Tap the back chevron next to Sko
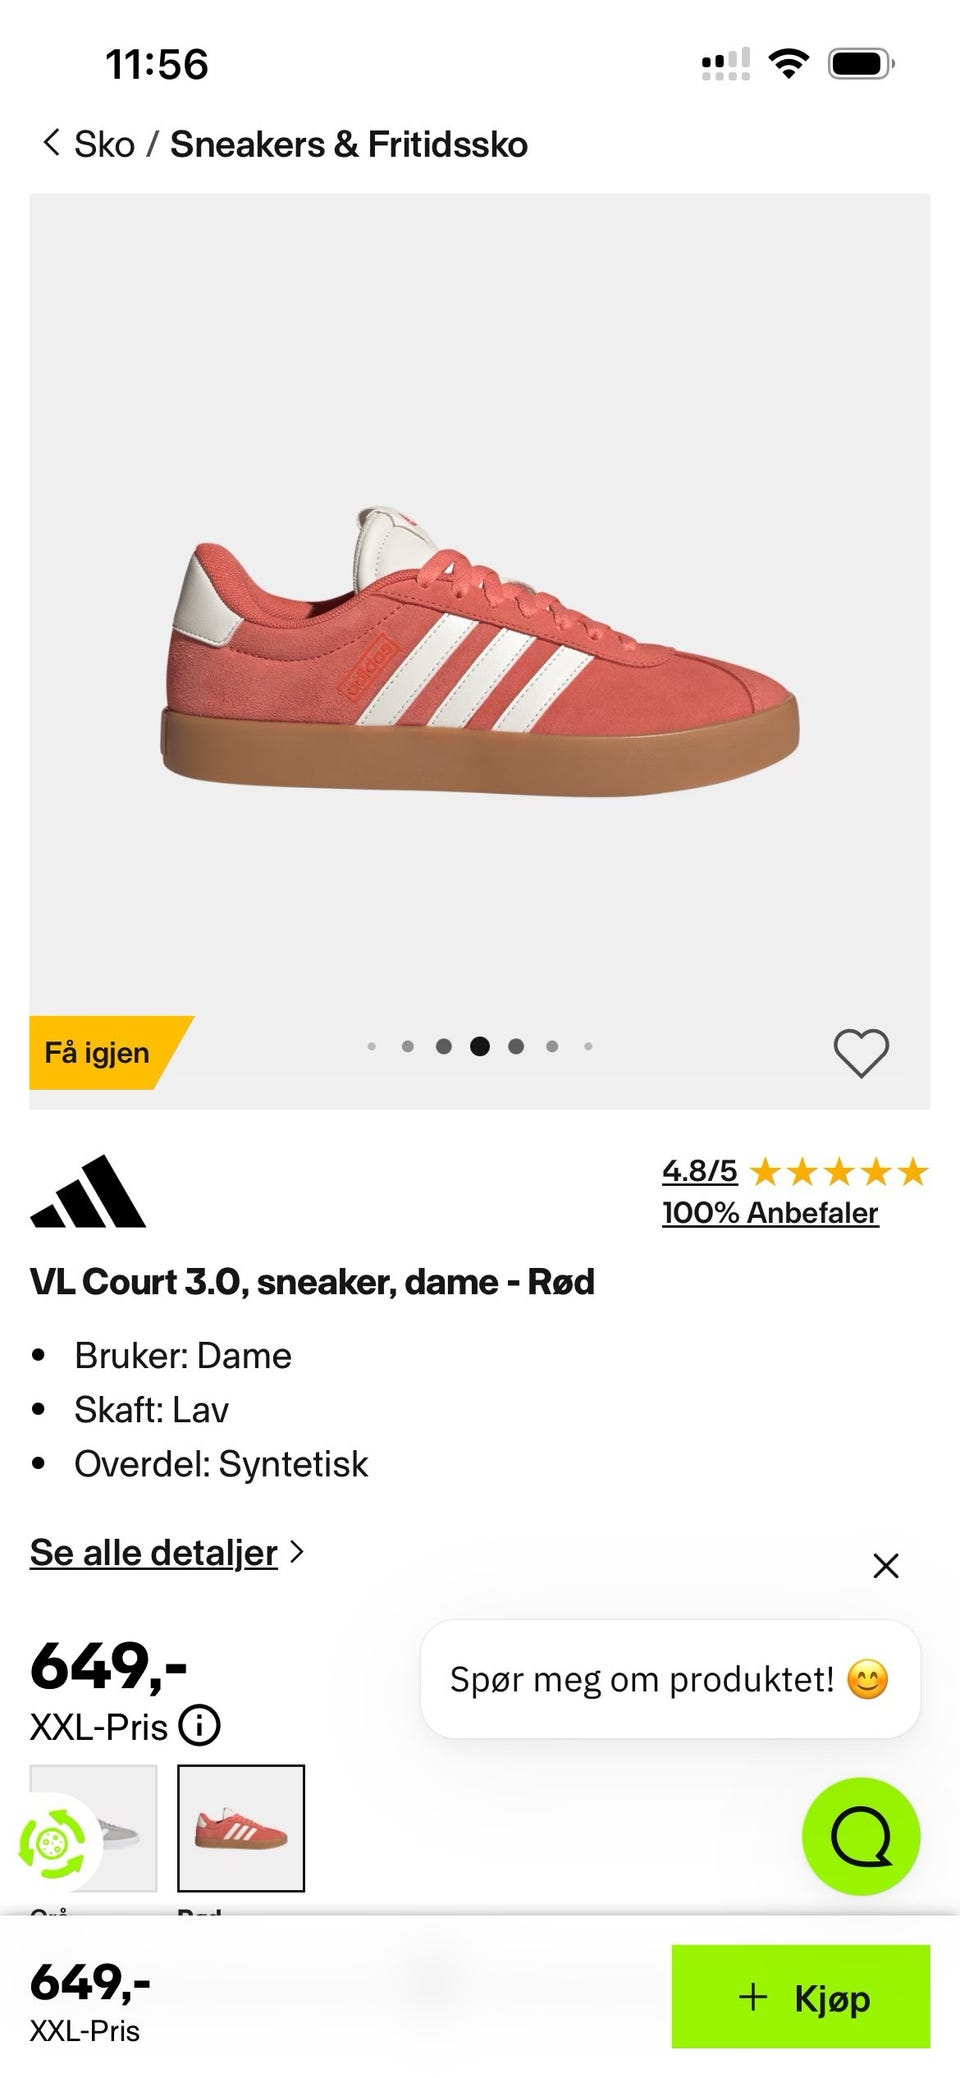The height and width of the screenshot is (2078, 960). tap(51, 143)
